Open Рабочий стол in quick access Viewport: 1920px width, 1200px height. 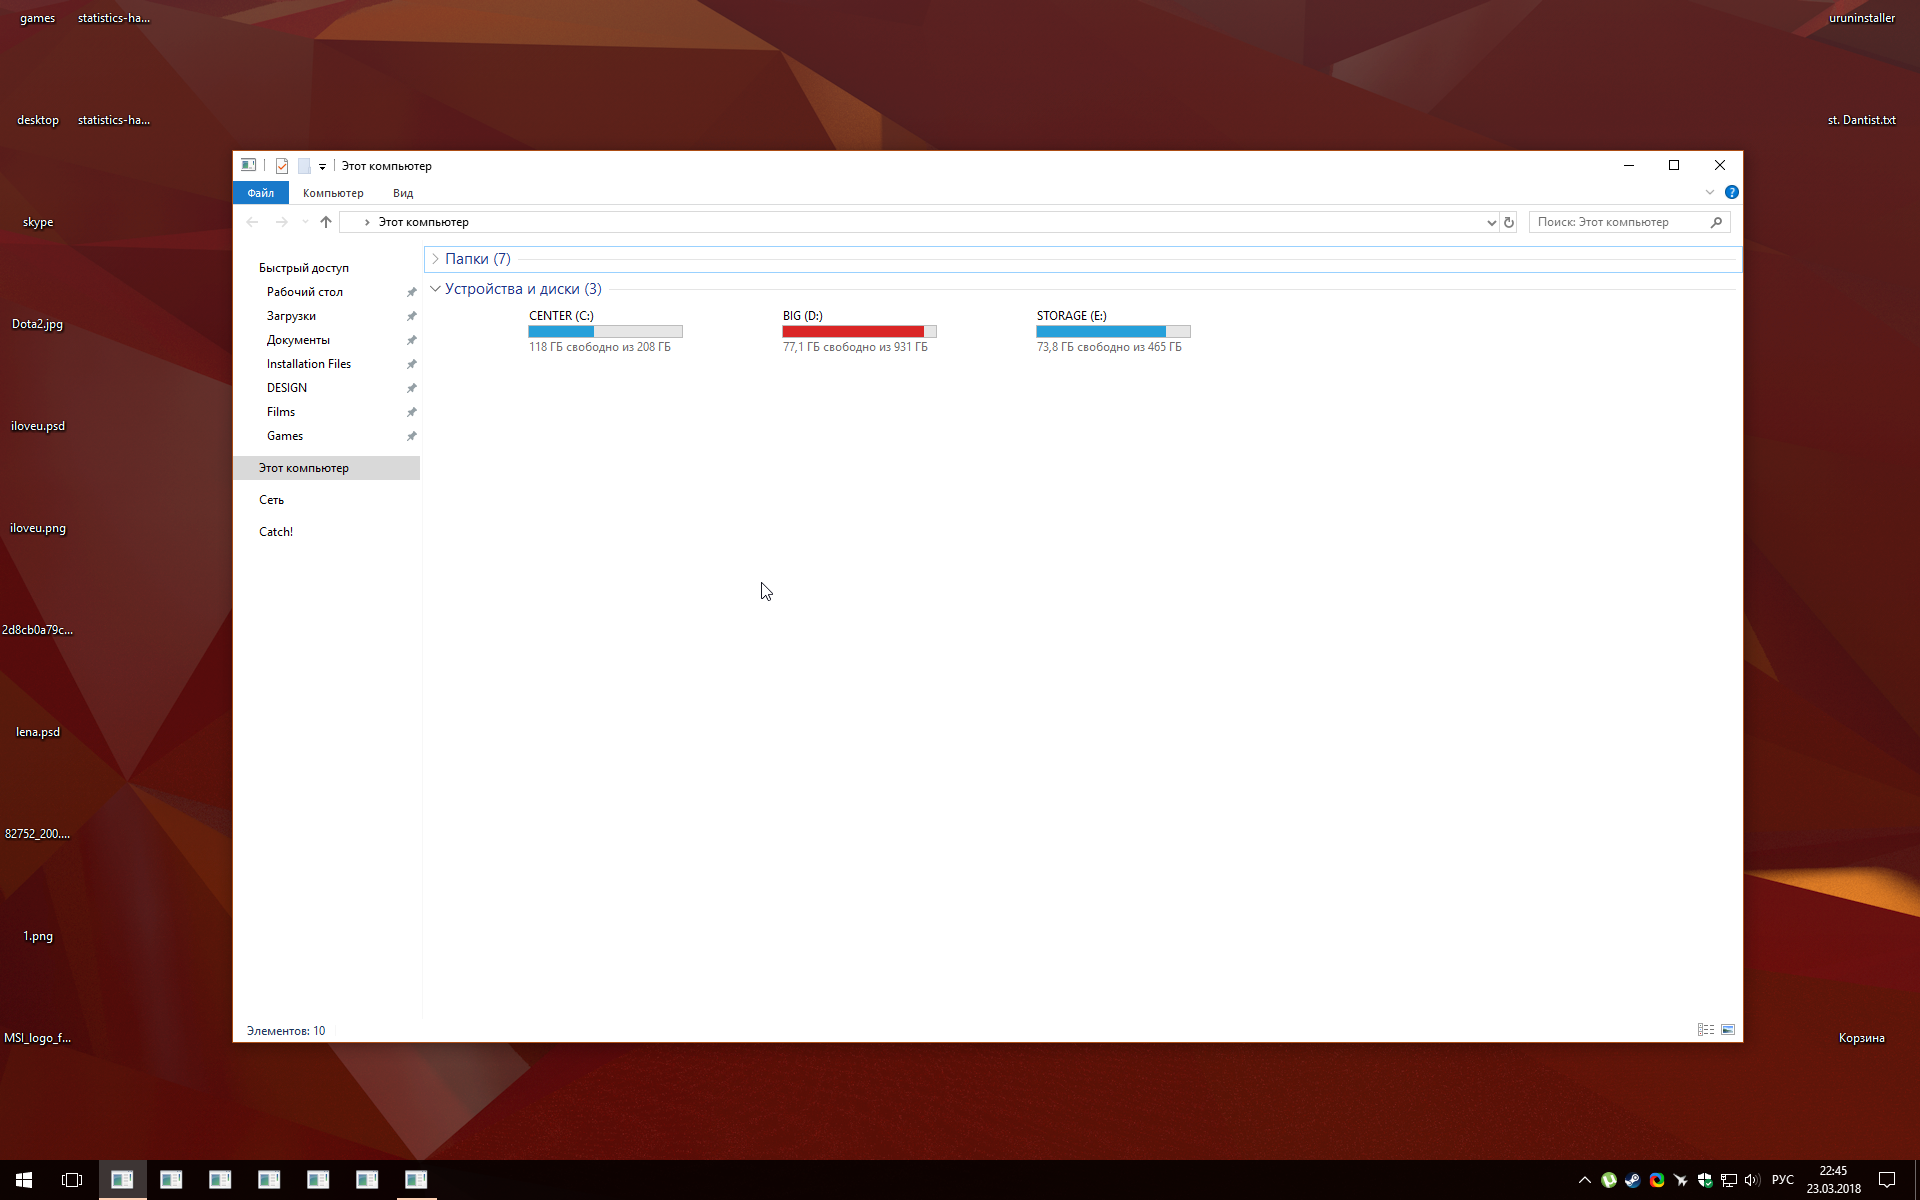click(x=305, y=292)
